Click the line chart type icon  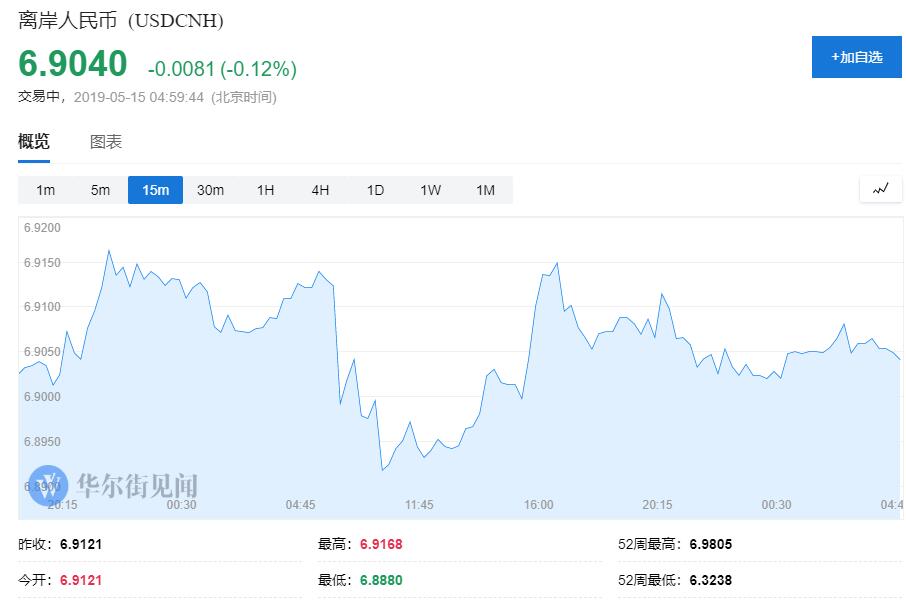click(x=880, y=189)
